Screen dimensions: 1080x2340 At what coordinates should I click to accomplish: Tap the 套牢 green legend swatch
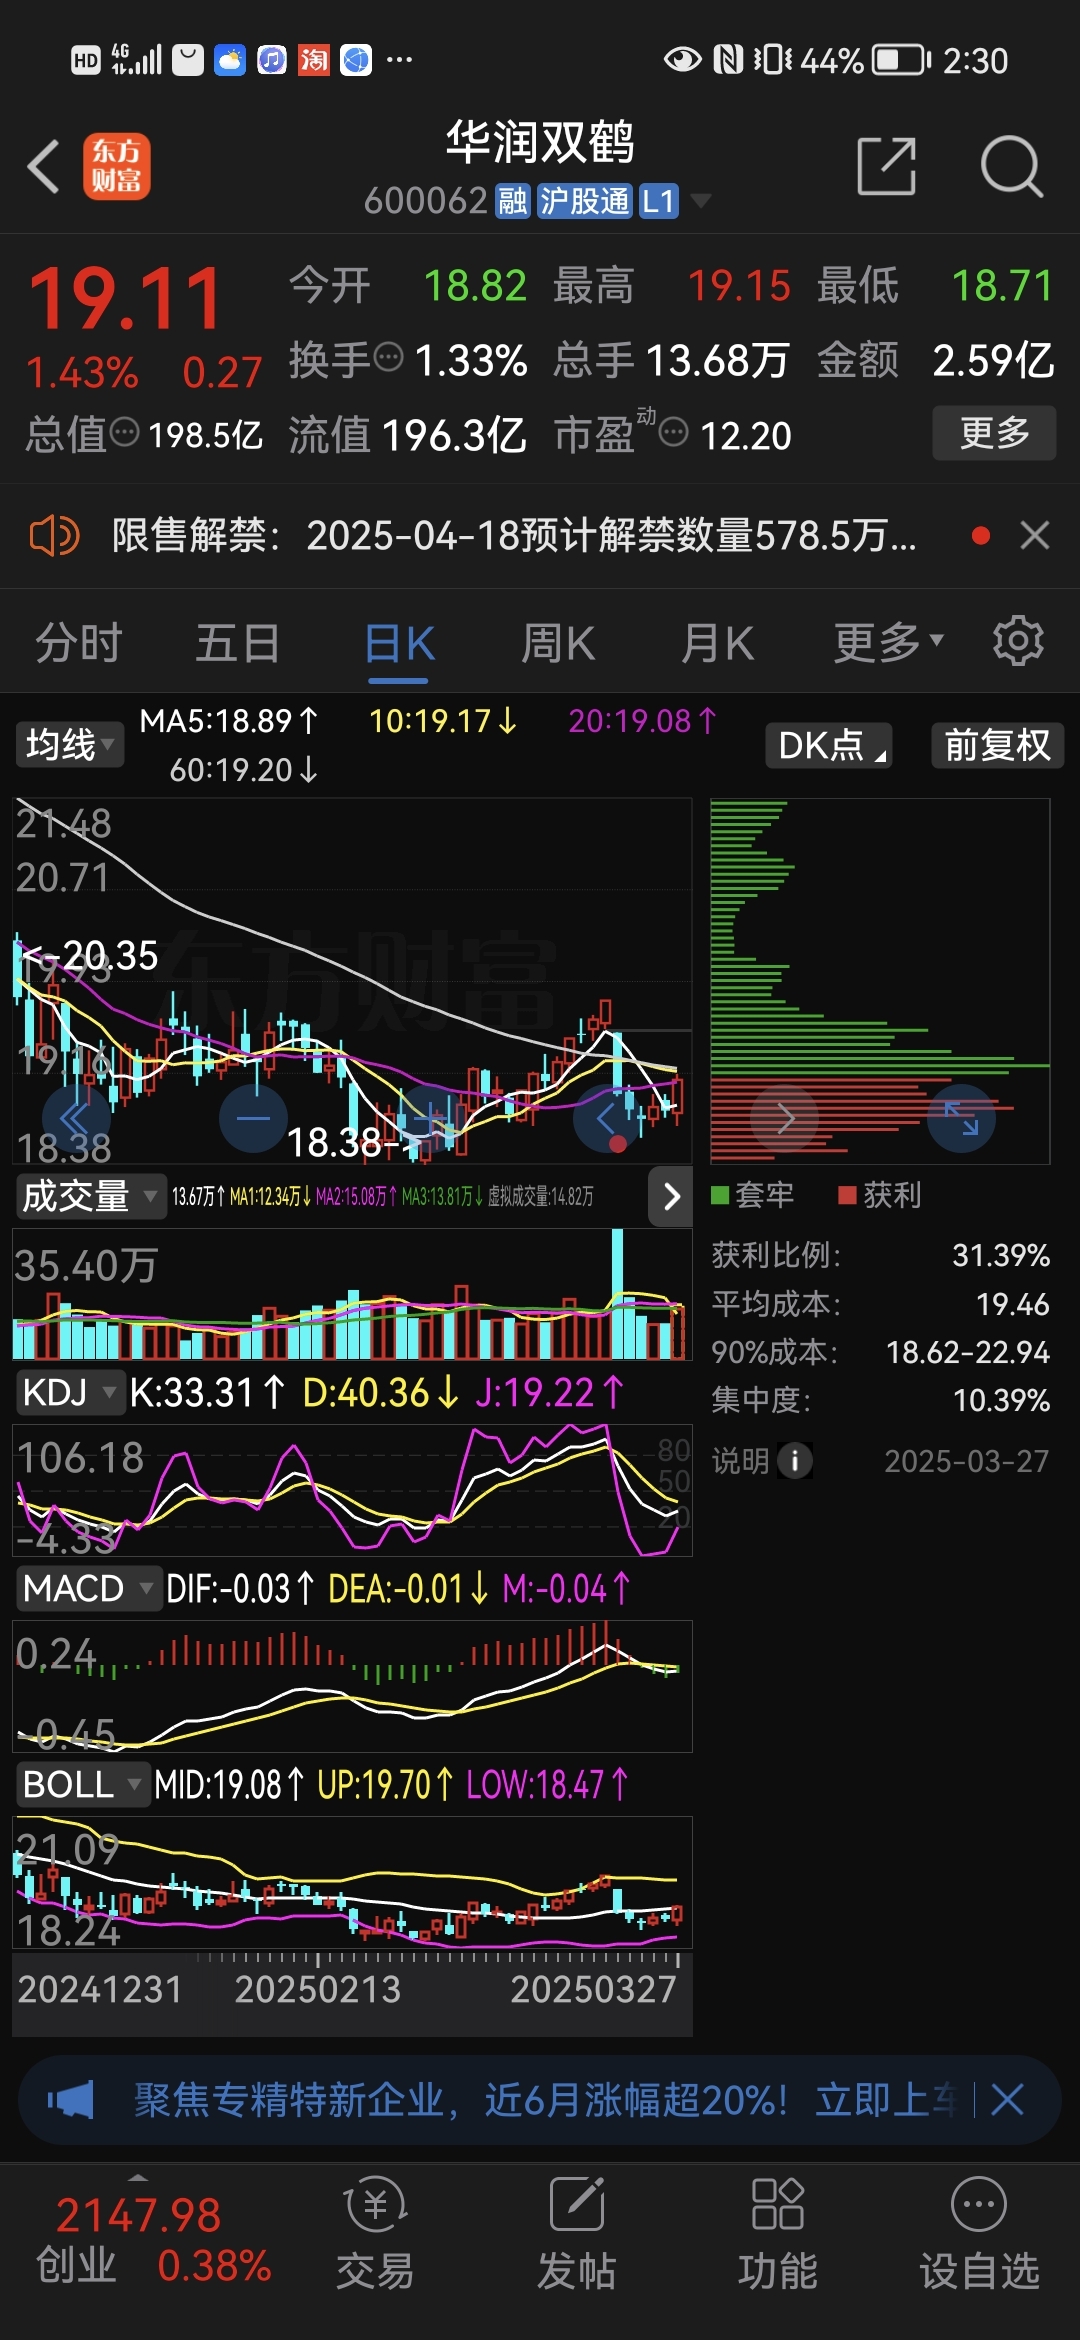(x=719, y=1195)
